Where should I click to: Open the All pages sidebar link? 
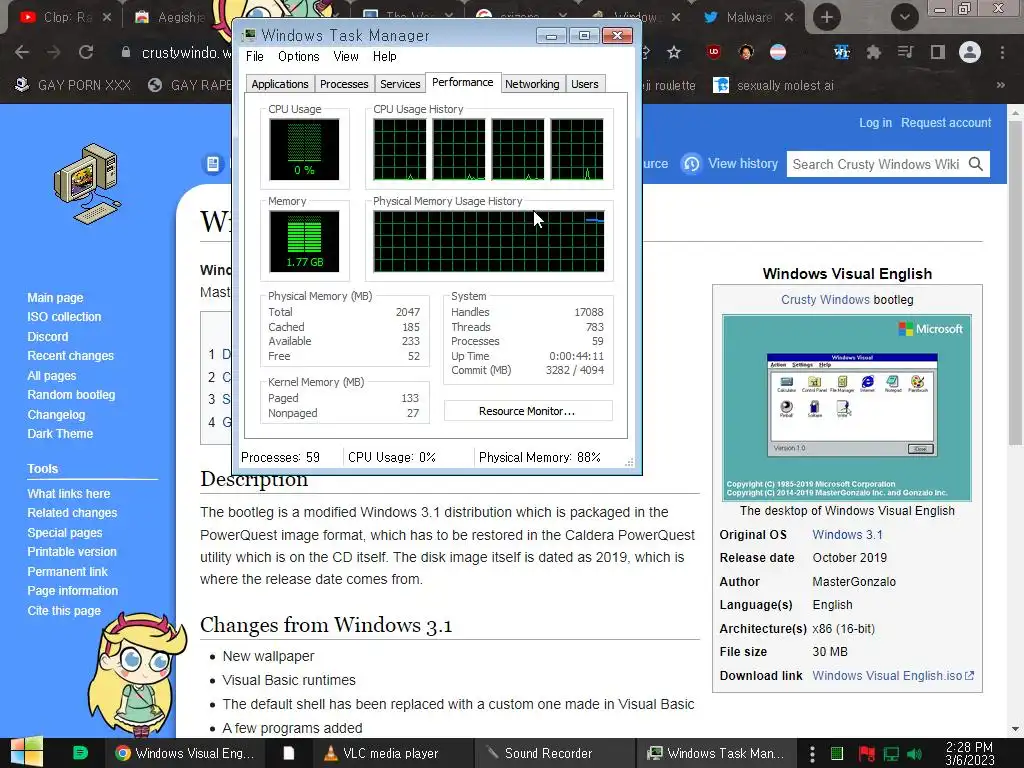[52, 376]
